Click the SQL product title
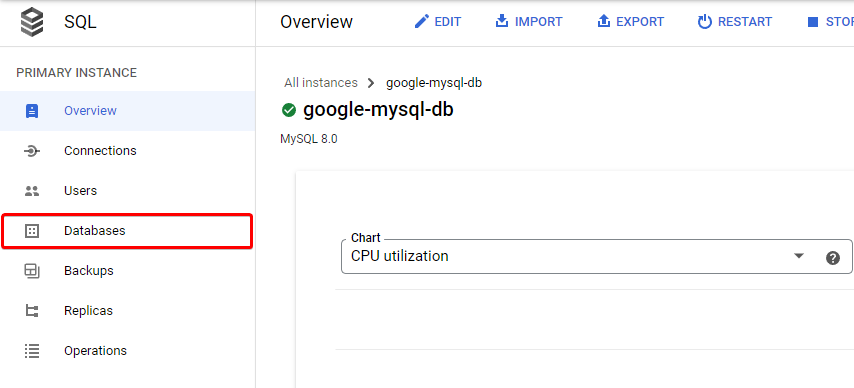 [x=80, y=22]
